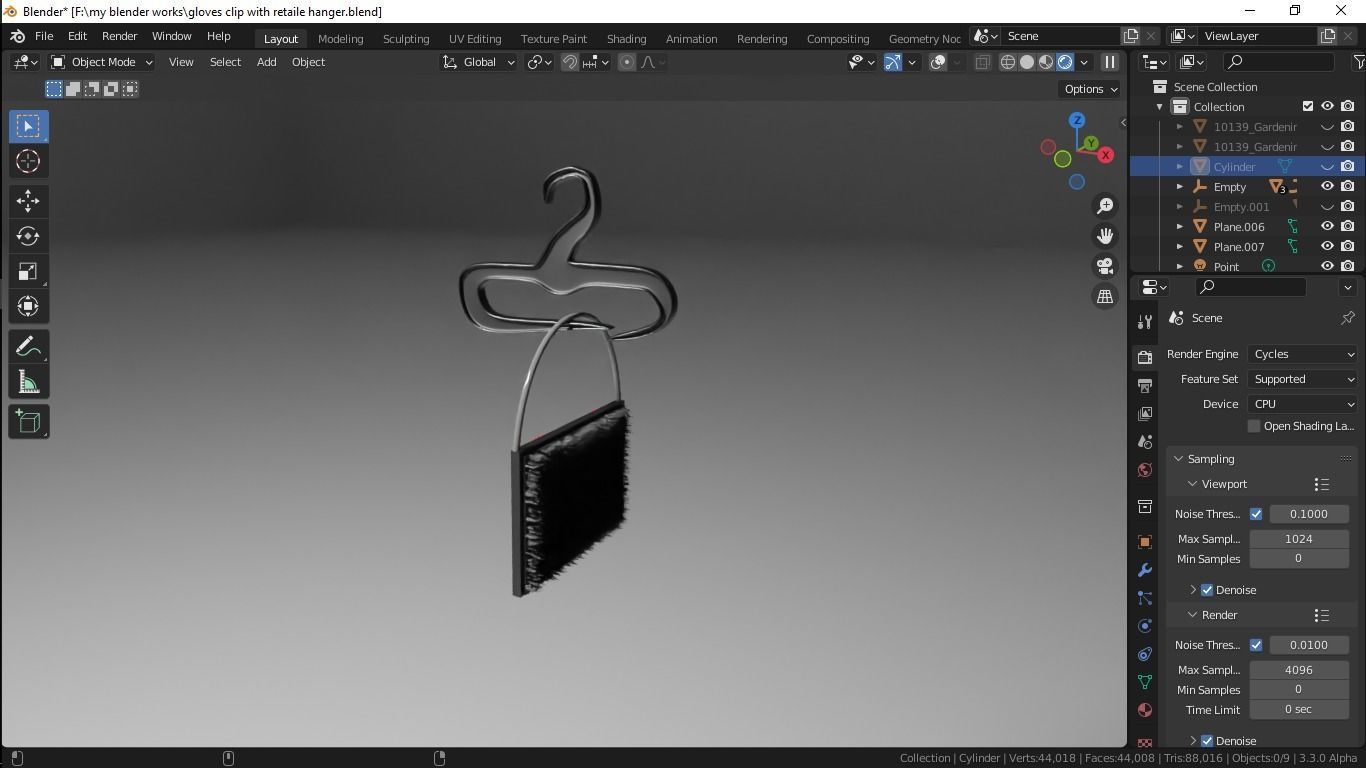Open Object Mode dropdown

[x=102, y=62]
